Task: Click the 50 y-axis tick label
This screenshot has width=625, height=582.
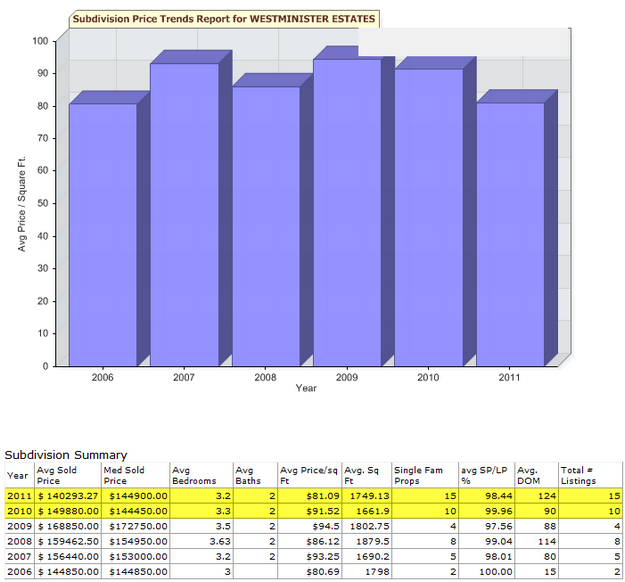Action: (43, 203)
